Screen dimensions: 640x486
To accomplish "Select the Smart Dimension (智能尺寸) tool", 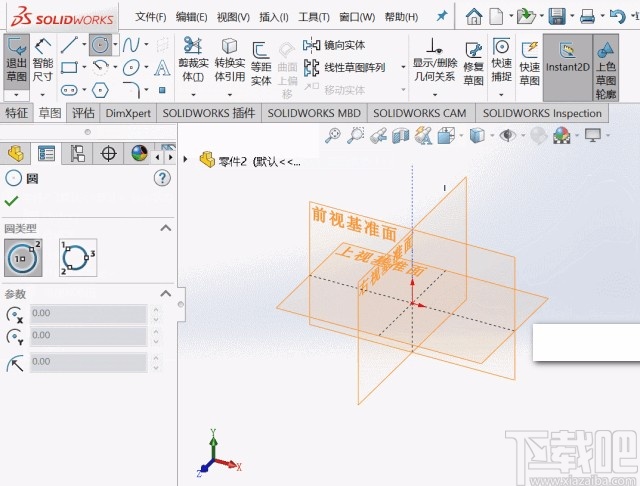I will click(43, 60).
